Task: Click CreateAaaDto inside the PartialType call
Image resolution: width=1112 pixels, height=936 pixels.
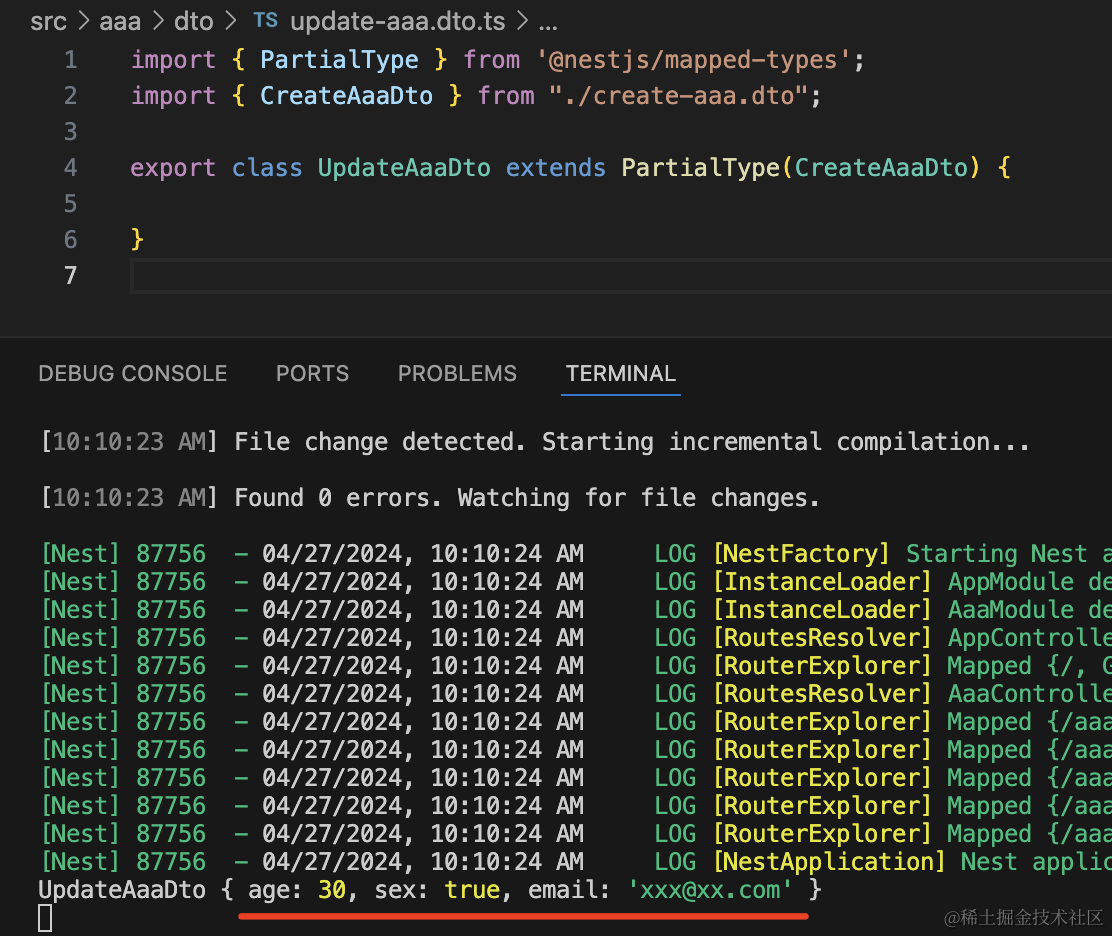Action: click(x=882, y=167)
